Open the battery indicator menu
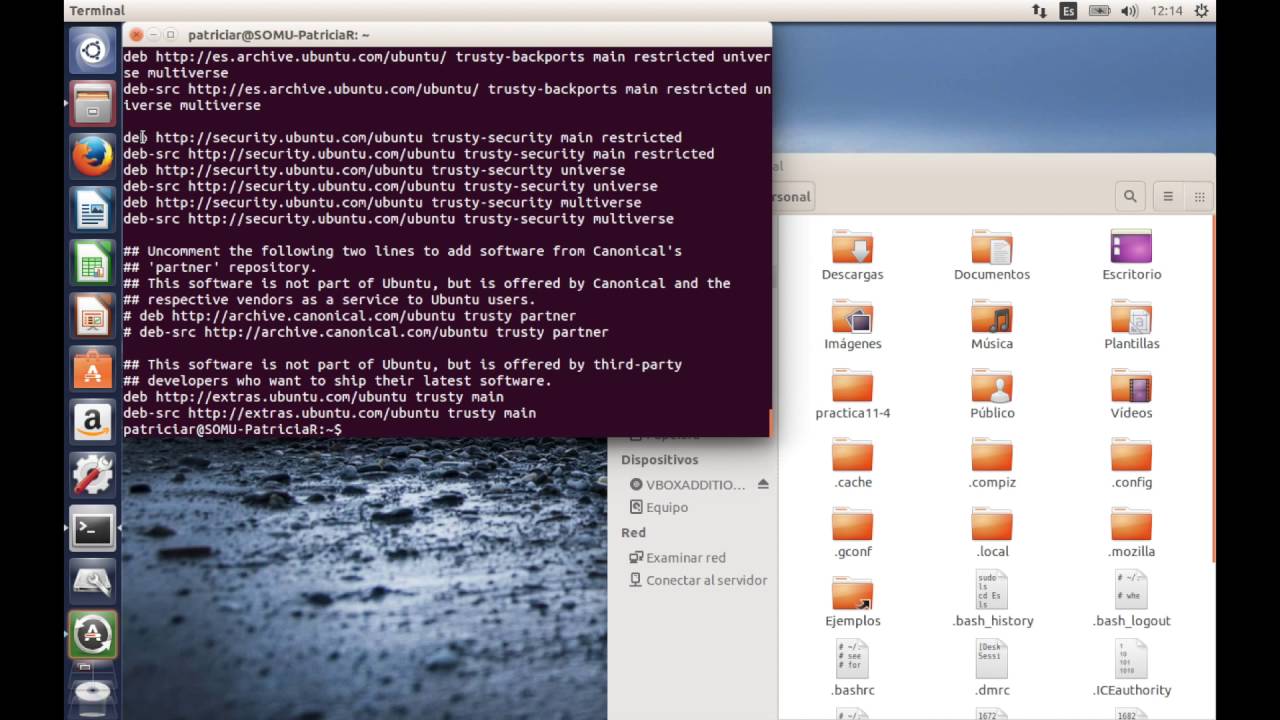Screen dimensions: 1280x720 (1099, 11)
